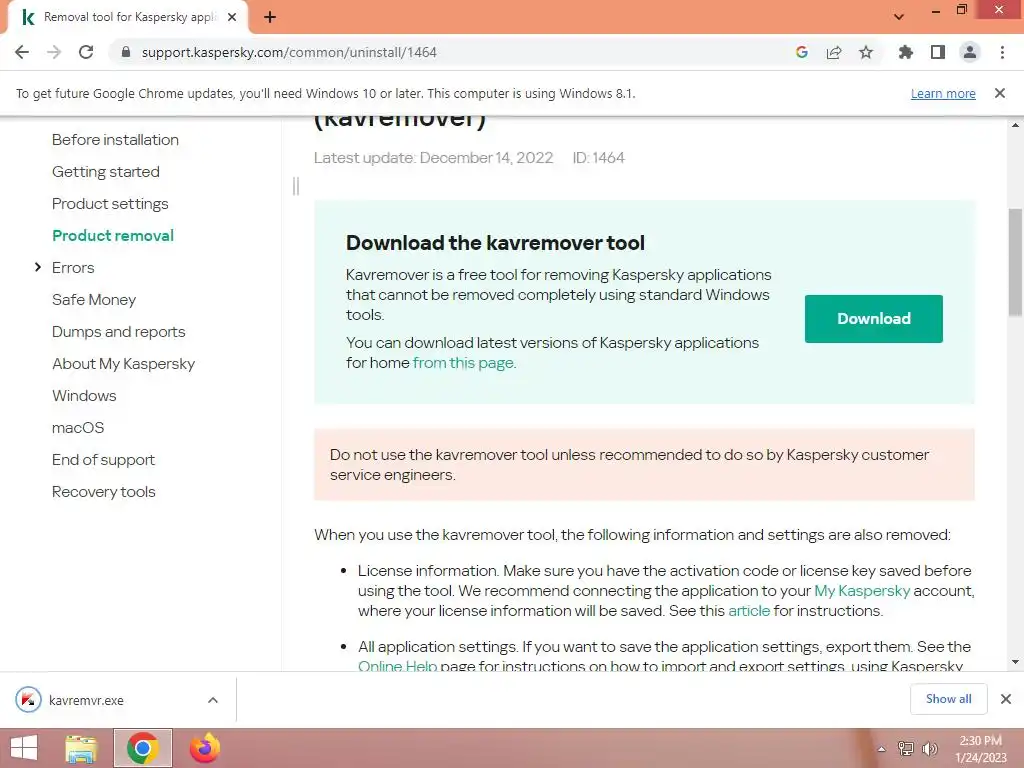1024x768 pixels.
Task: Click the scrollbar down arrow
Action: 1015,662
